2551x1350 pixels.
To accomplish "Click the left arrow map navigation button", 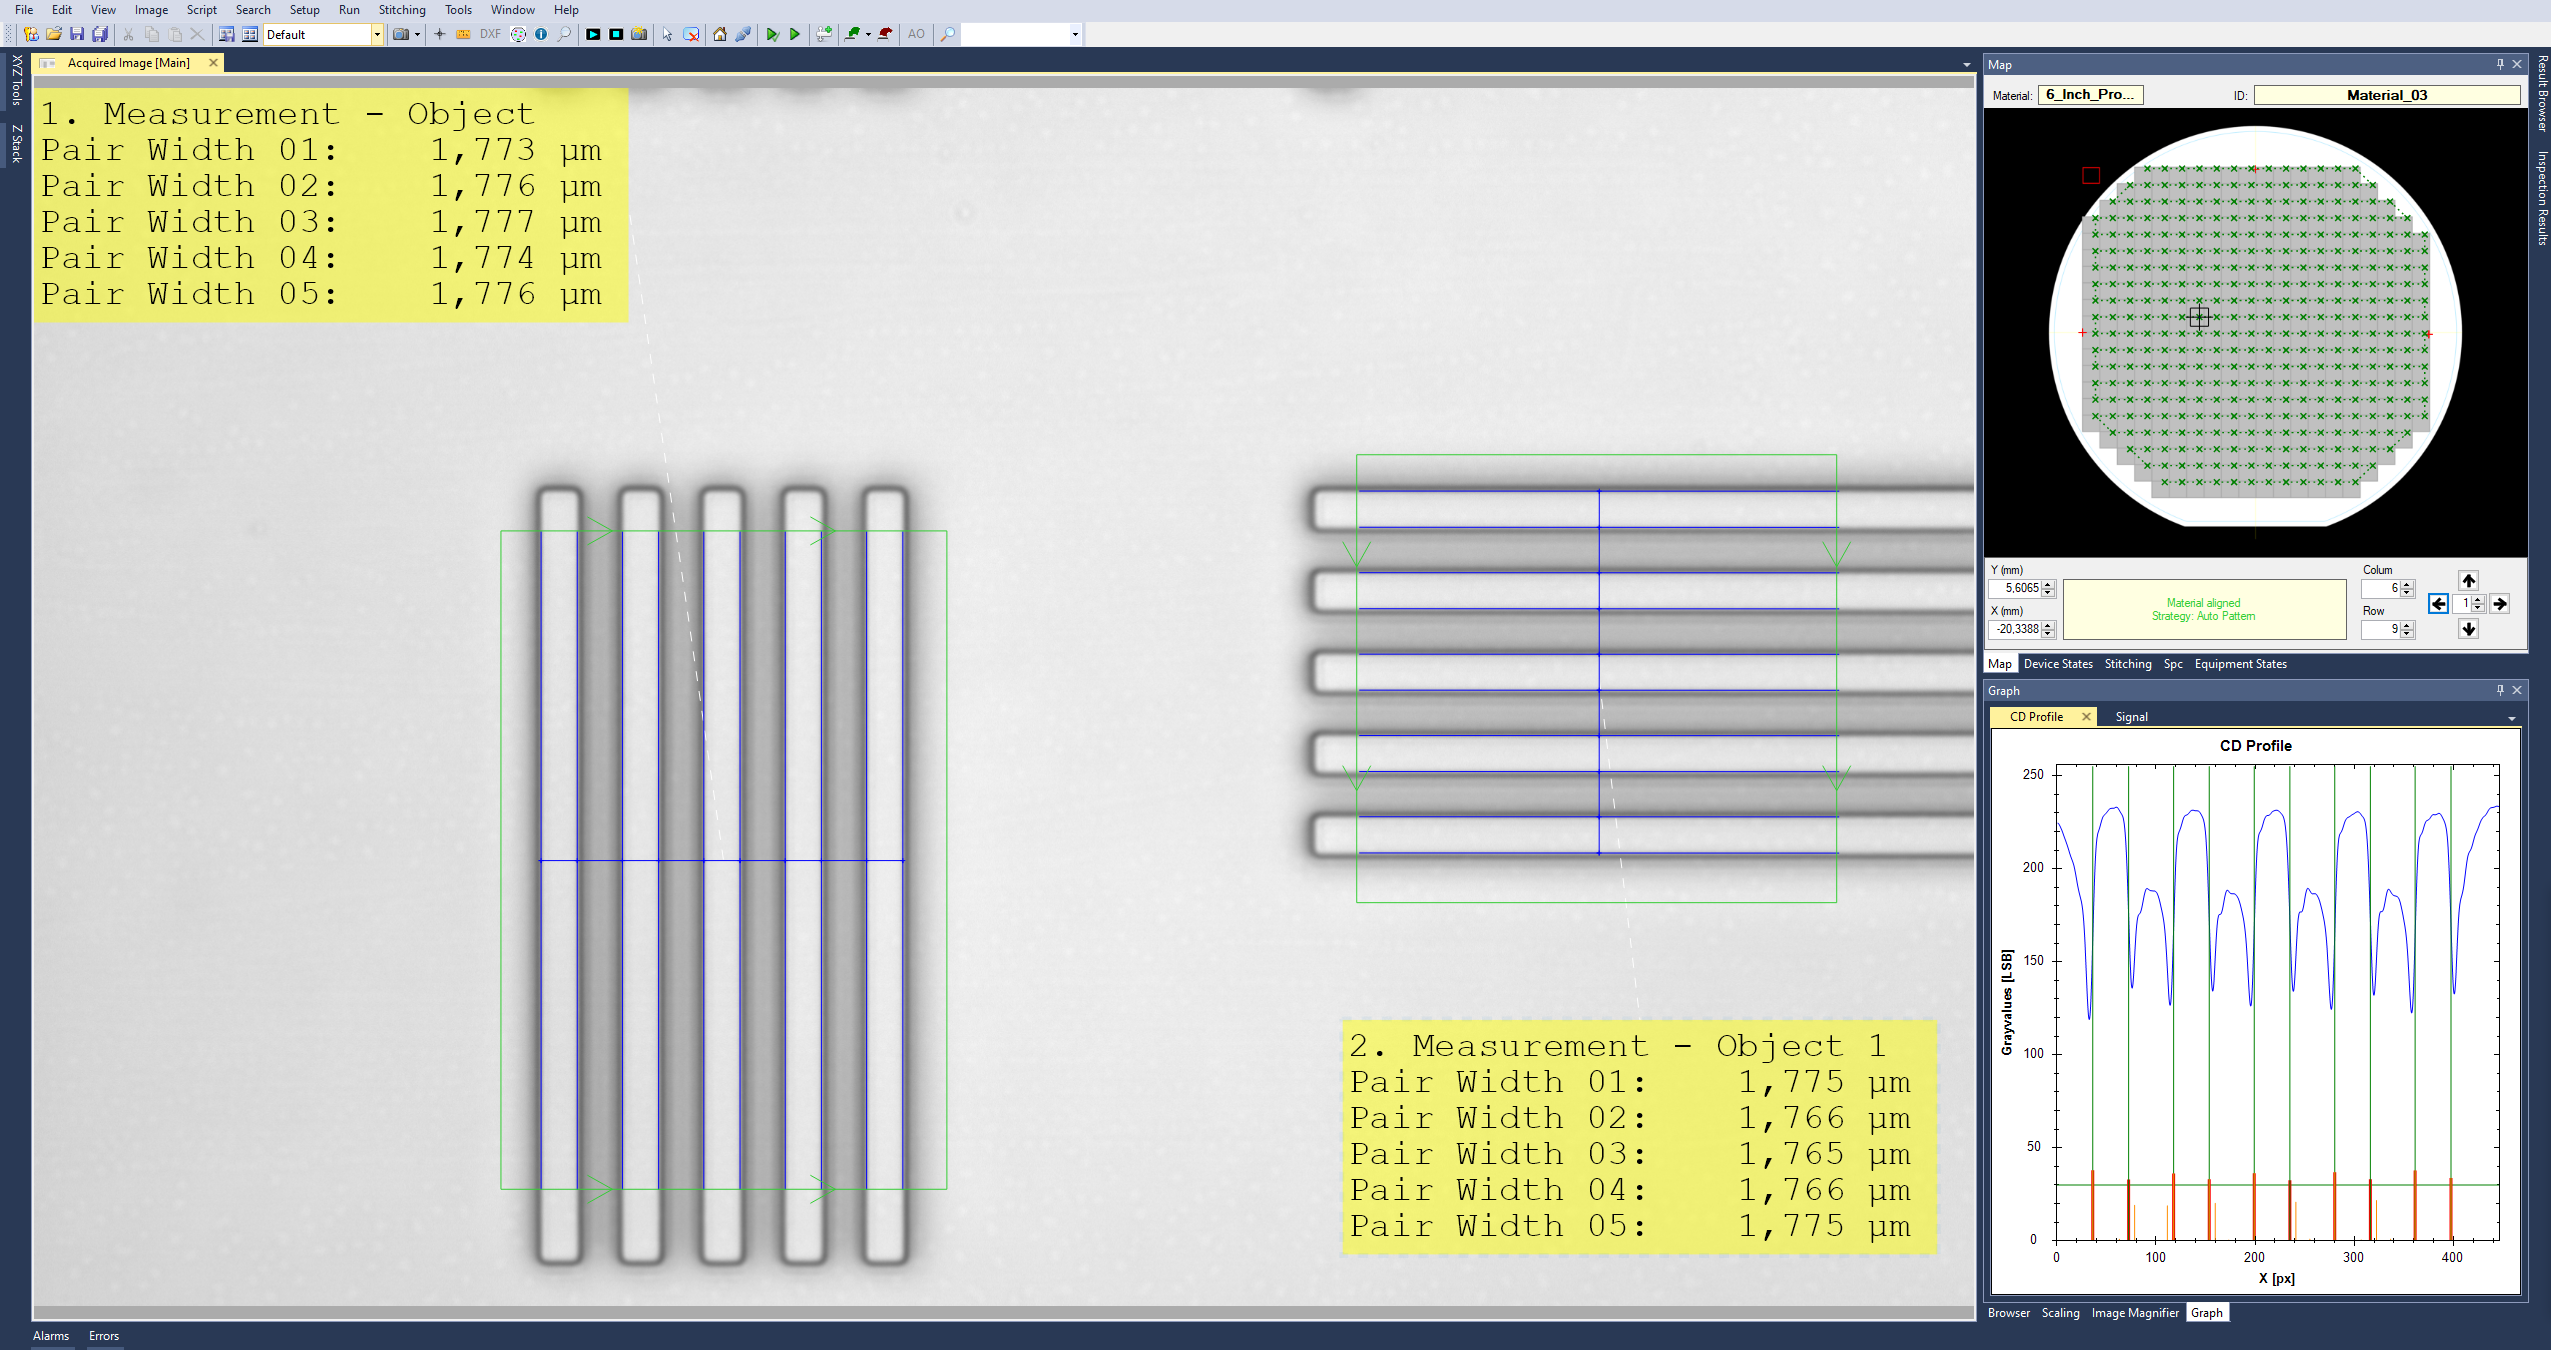I will click(2438, 604).
